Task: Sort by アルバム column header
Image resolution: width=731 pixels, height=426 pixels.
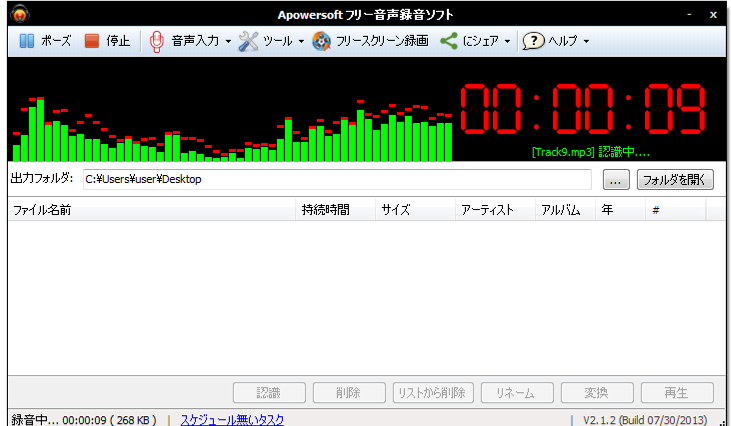Action: 565,210
